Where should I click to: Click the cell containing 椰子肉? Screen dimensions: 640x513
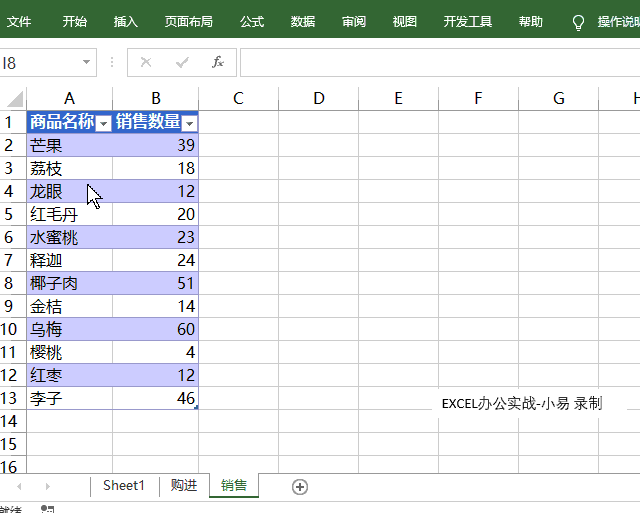coord(69,283)
